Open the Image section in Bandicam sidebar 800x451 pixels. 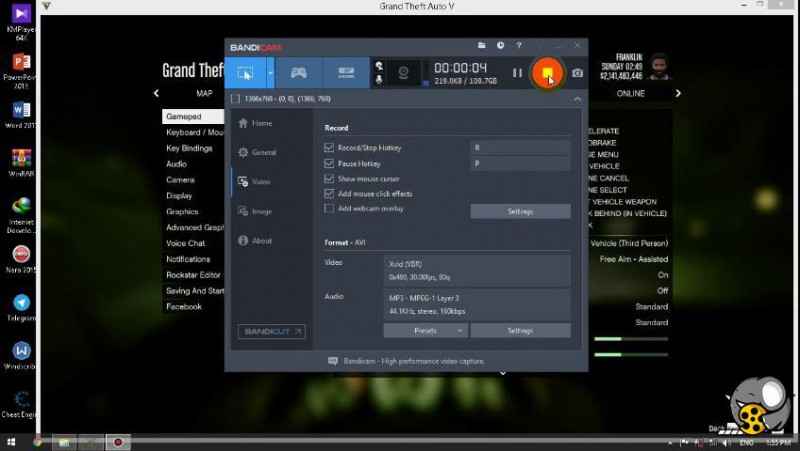(255, 211)
